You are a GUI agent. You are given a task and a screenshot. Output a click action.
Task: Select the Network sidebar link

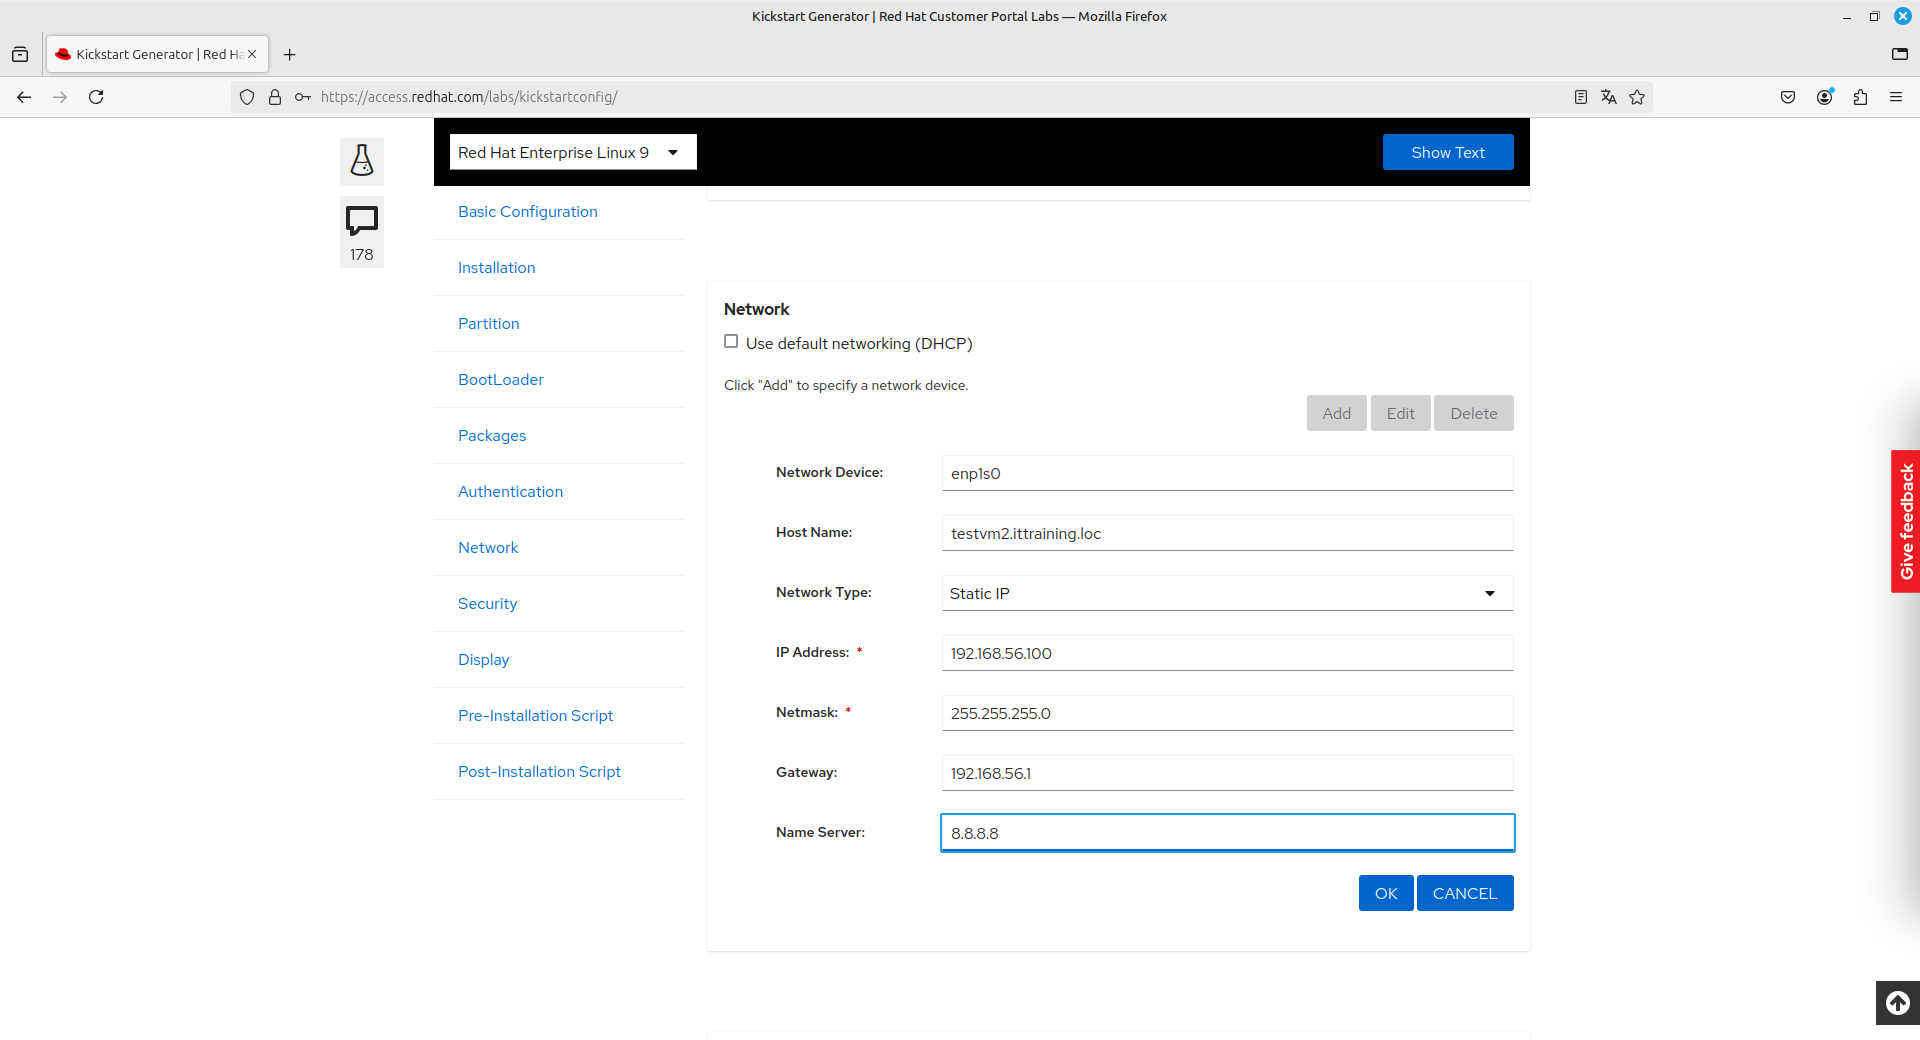(x=488, y=548)
